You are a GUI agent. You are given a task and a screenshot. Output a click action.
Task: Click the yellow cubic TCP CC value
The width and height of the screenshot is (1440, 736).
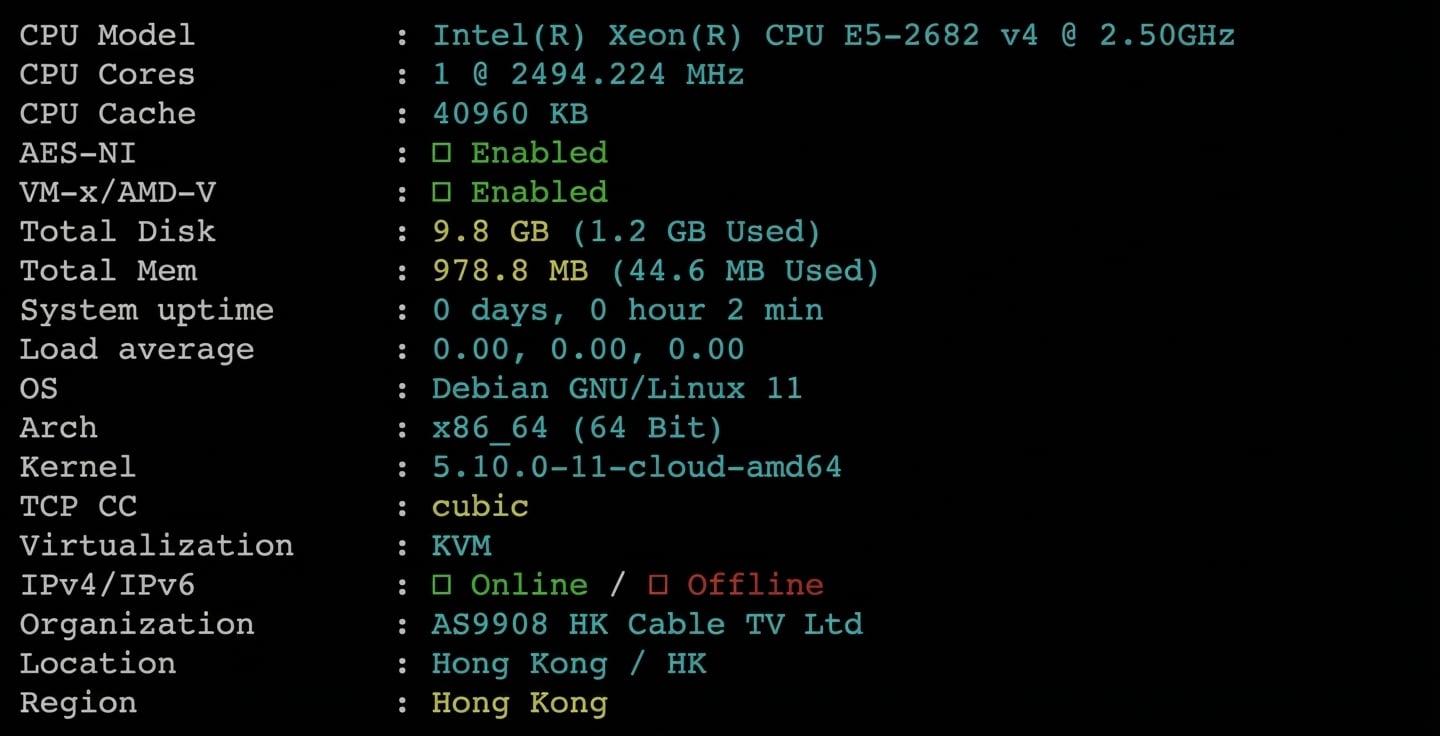480,506
